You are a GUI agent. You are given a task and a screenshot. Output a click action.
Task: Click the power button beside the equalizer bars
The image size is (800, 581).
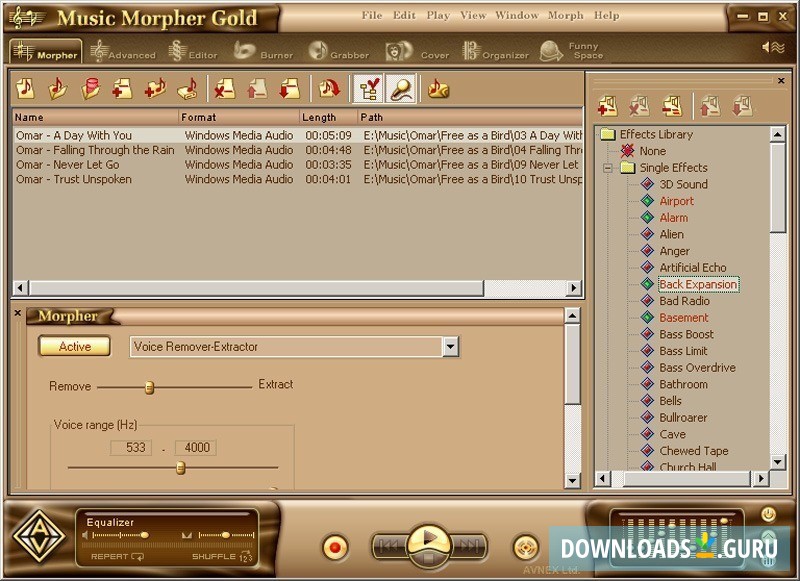(768, 514)
